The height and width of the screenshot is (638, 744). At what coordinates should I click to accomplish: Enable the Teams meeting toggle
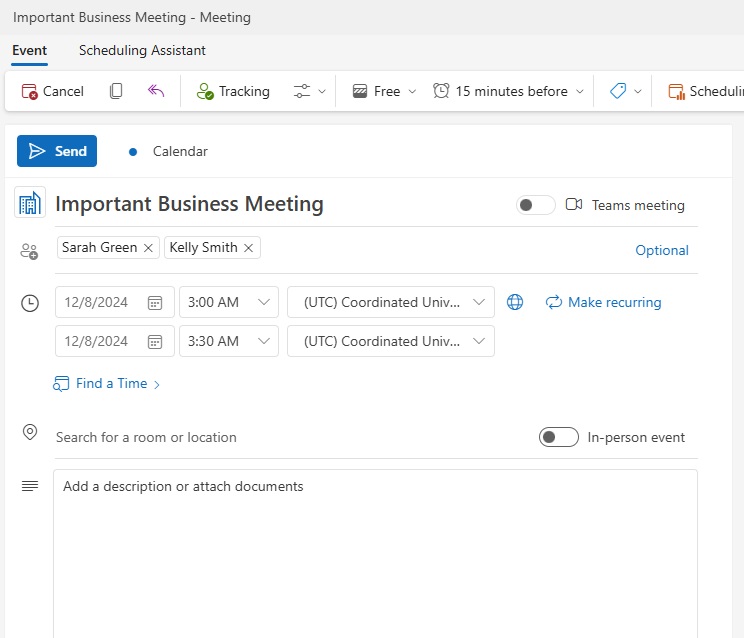(x=535, y=205)
